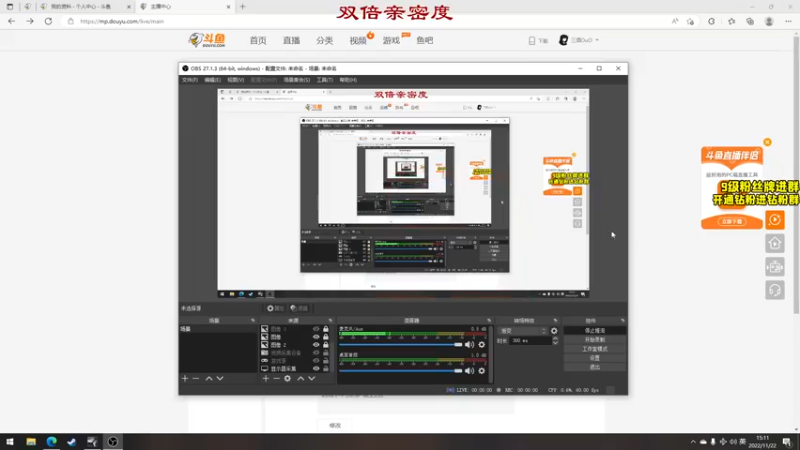Adjust desktop audio volume slider
Viewport: 800px width, 450px height.
coord(401,371)
